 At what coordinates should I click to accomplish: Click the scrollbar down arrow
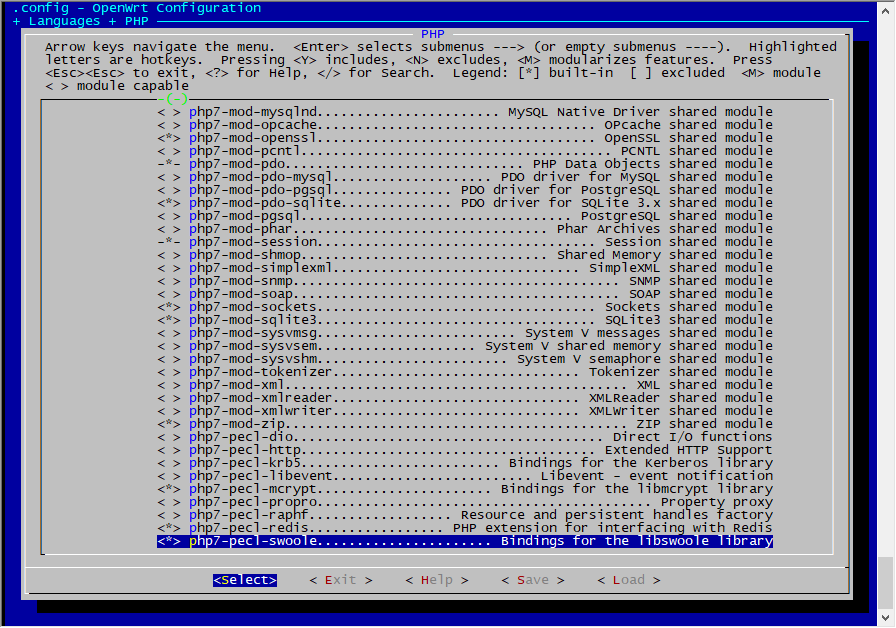click(x=886, y=618)
